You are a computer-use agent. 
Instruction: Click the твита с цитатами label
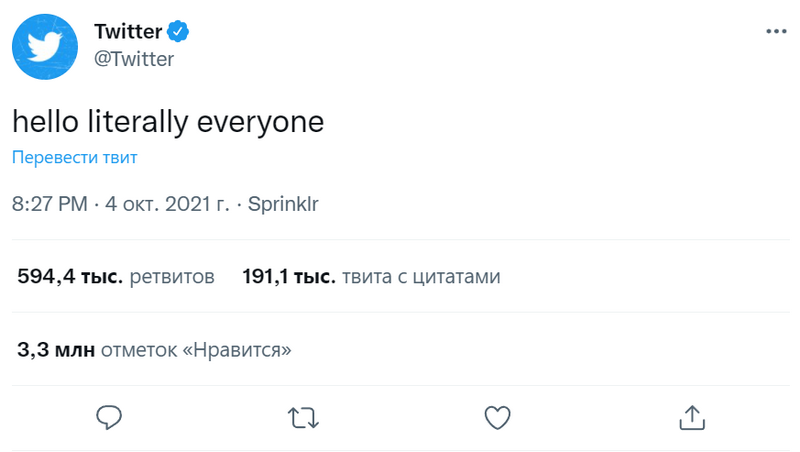[421, 277]
